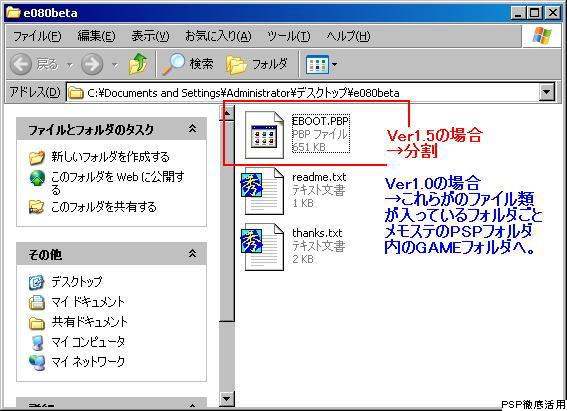The width and height of the screenshot is (567, 411).
Task: Expand the address bar dropdown arrow
Action: [x=546, y=92]
